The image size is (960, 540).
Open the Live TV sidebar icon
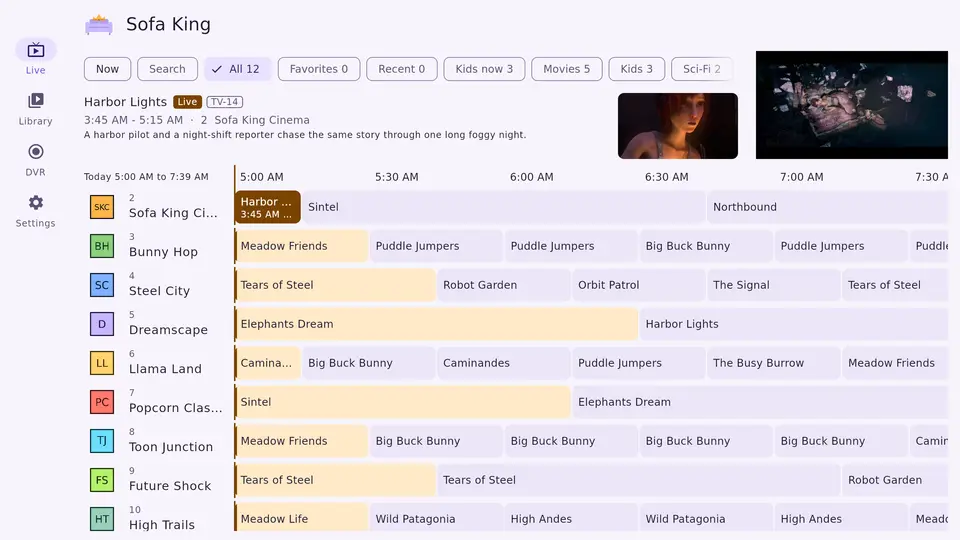(36, 50)
